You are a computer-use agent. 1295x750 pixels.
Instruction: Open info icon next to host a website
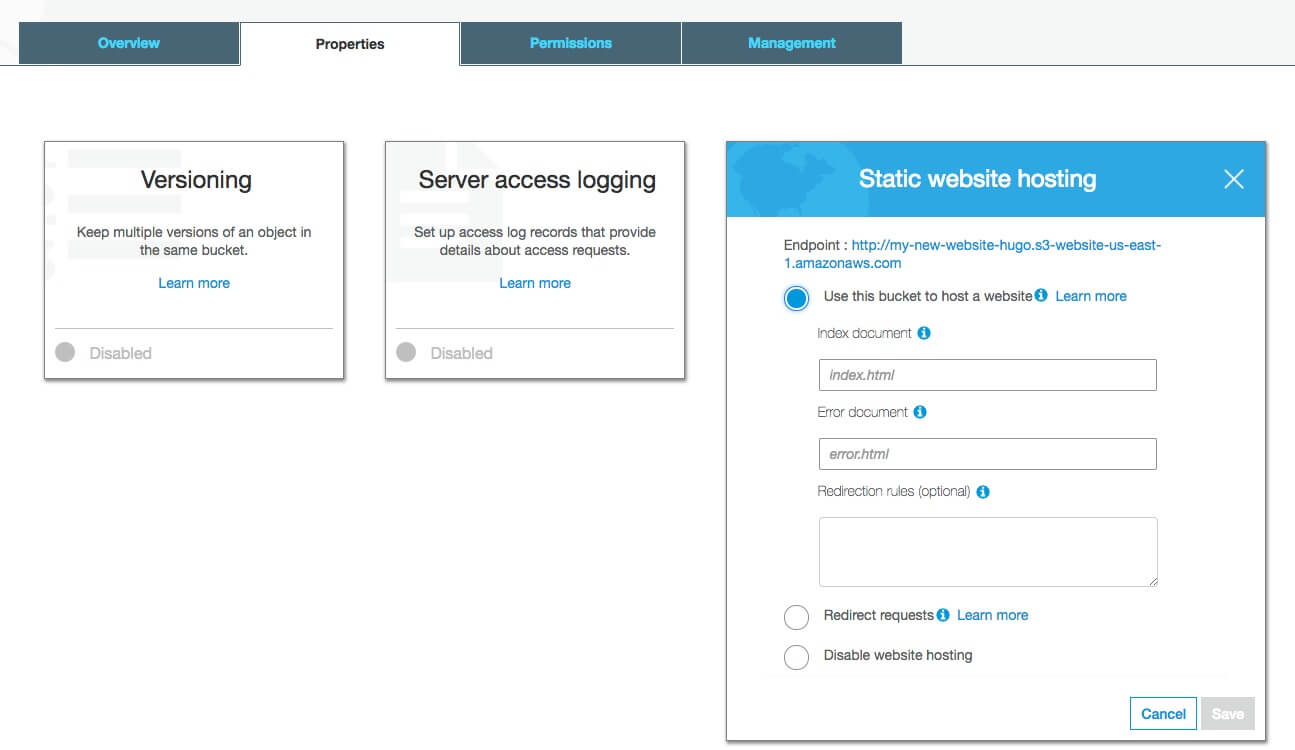pyautogui.click(x=1041, y=295)
